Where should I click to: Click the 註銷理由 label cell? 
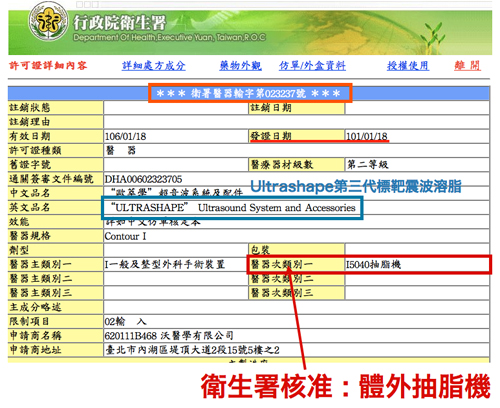tap(56, 122)
